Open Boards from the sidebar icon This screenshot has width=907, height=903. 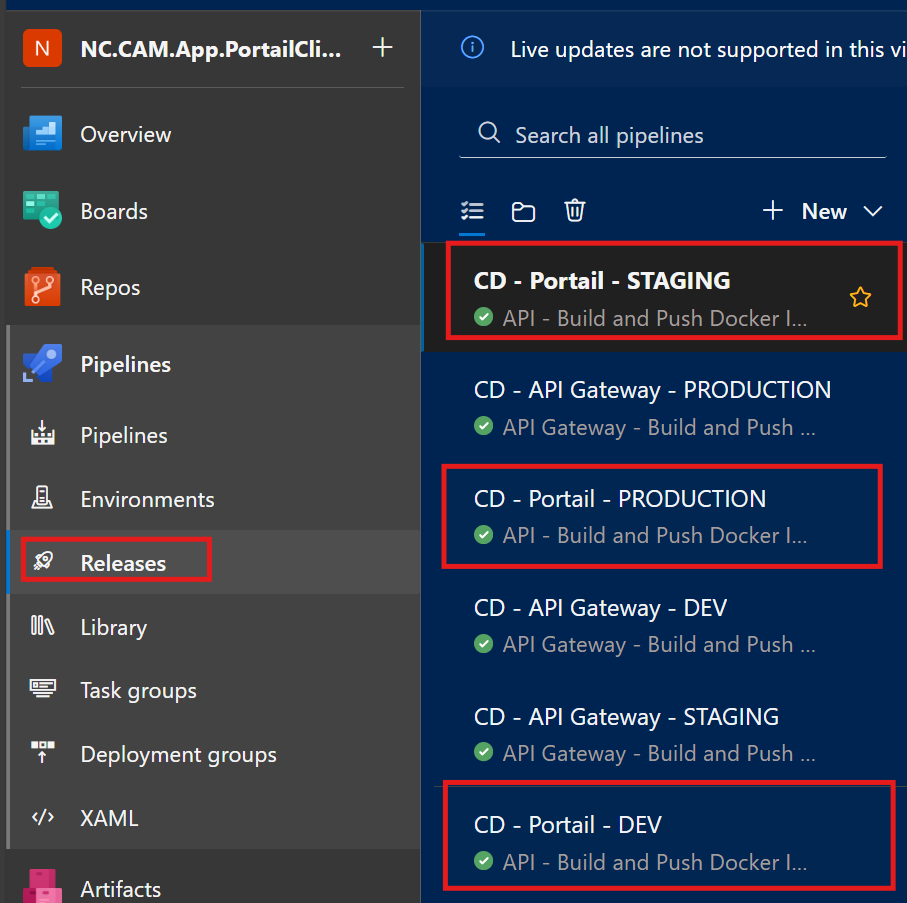click(43, 211)
